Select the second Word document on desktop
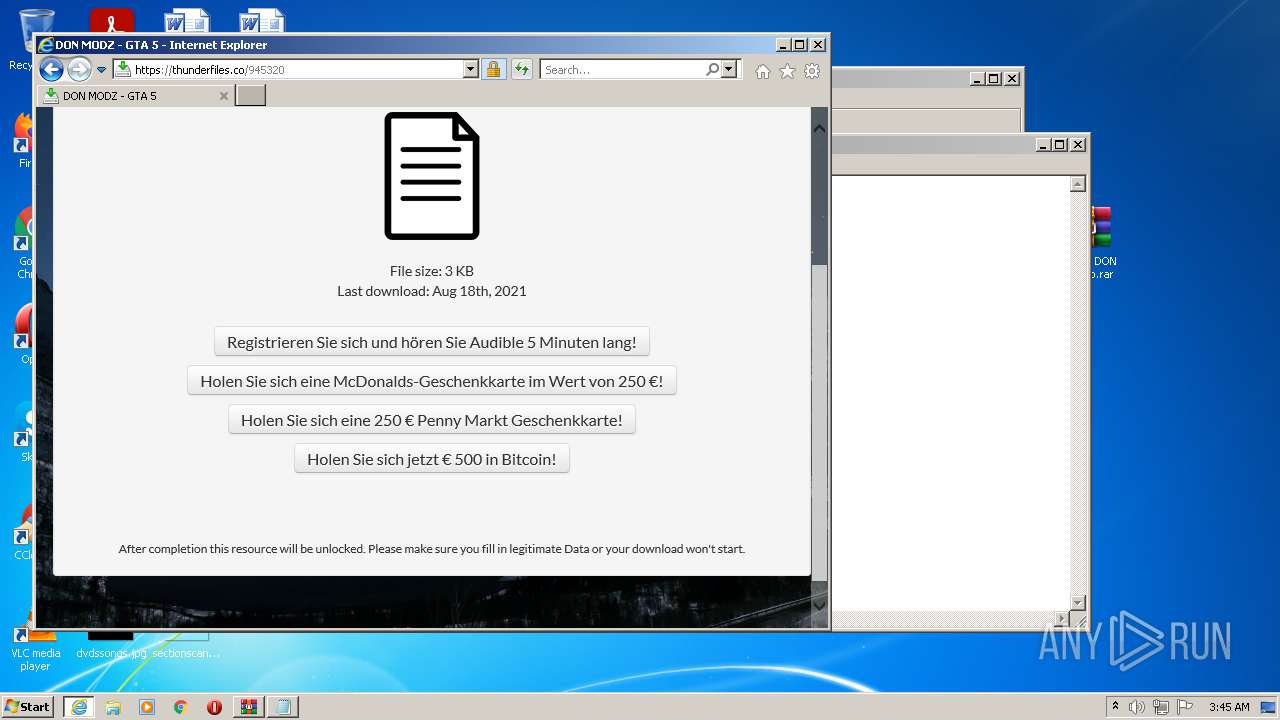 pos(262,21)
